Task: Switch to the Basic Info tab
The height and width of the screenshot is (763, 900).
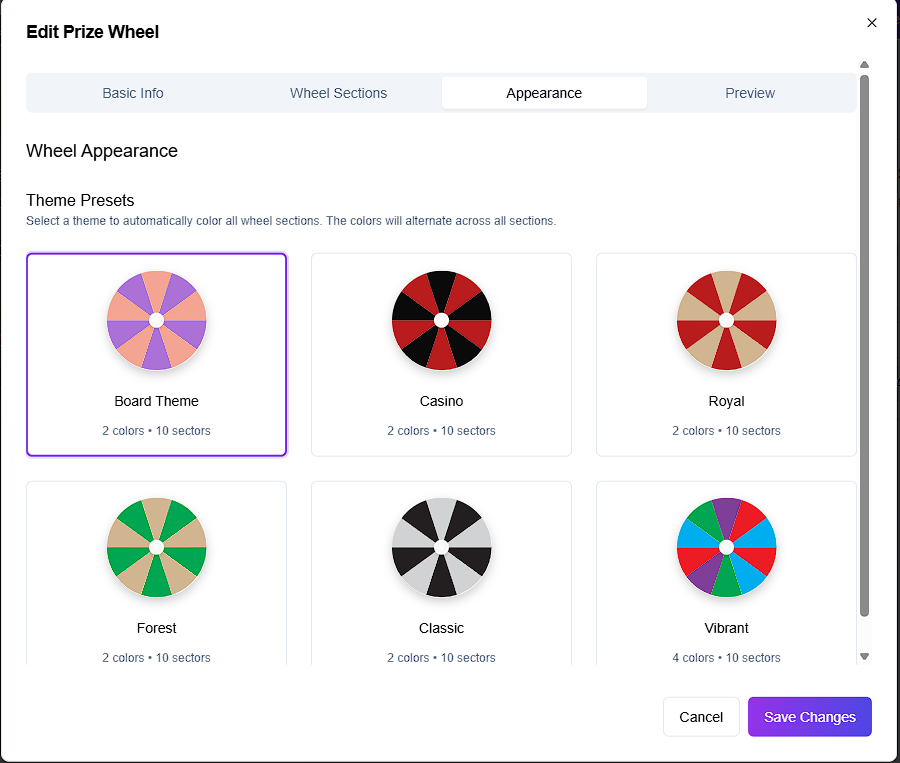Action: coord(133,93)
